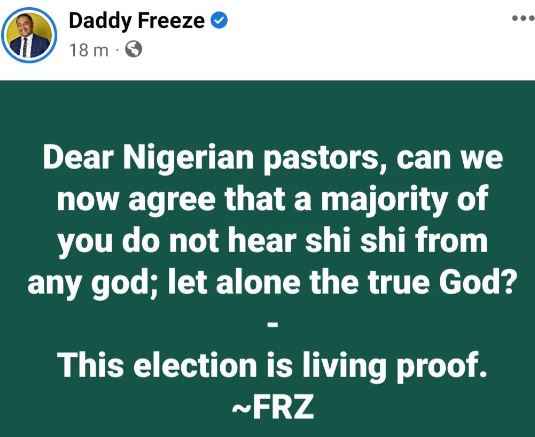Click the word majority in the post

click(x=384, y=201)
